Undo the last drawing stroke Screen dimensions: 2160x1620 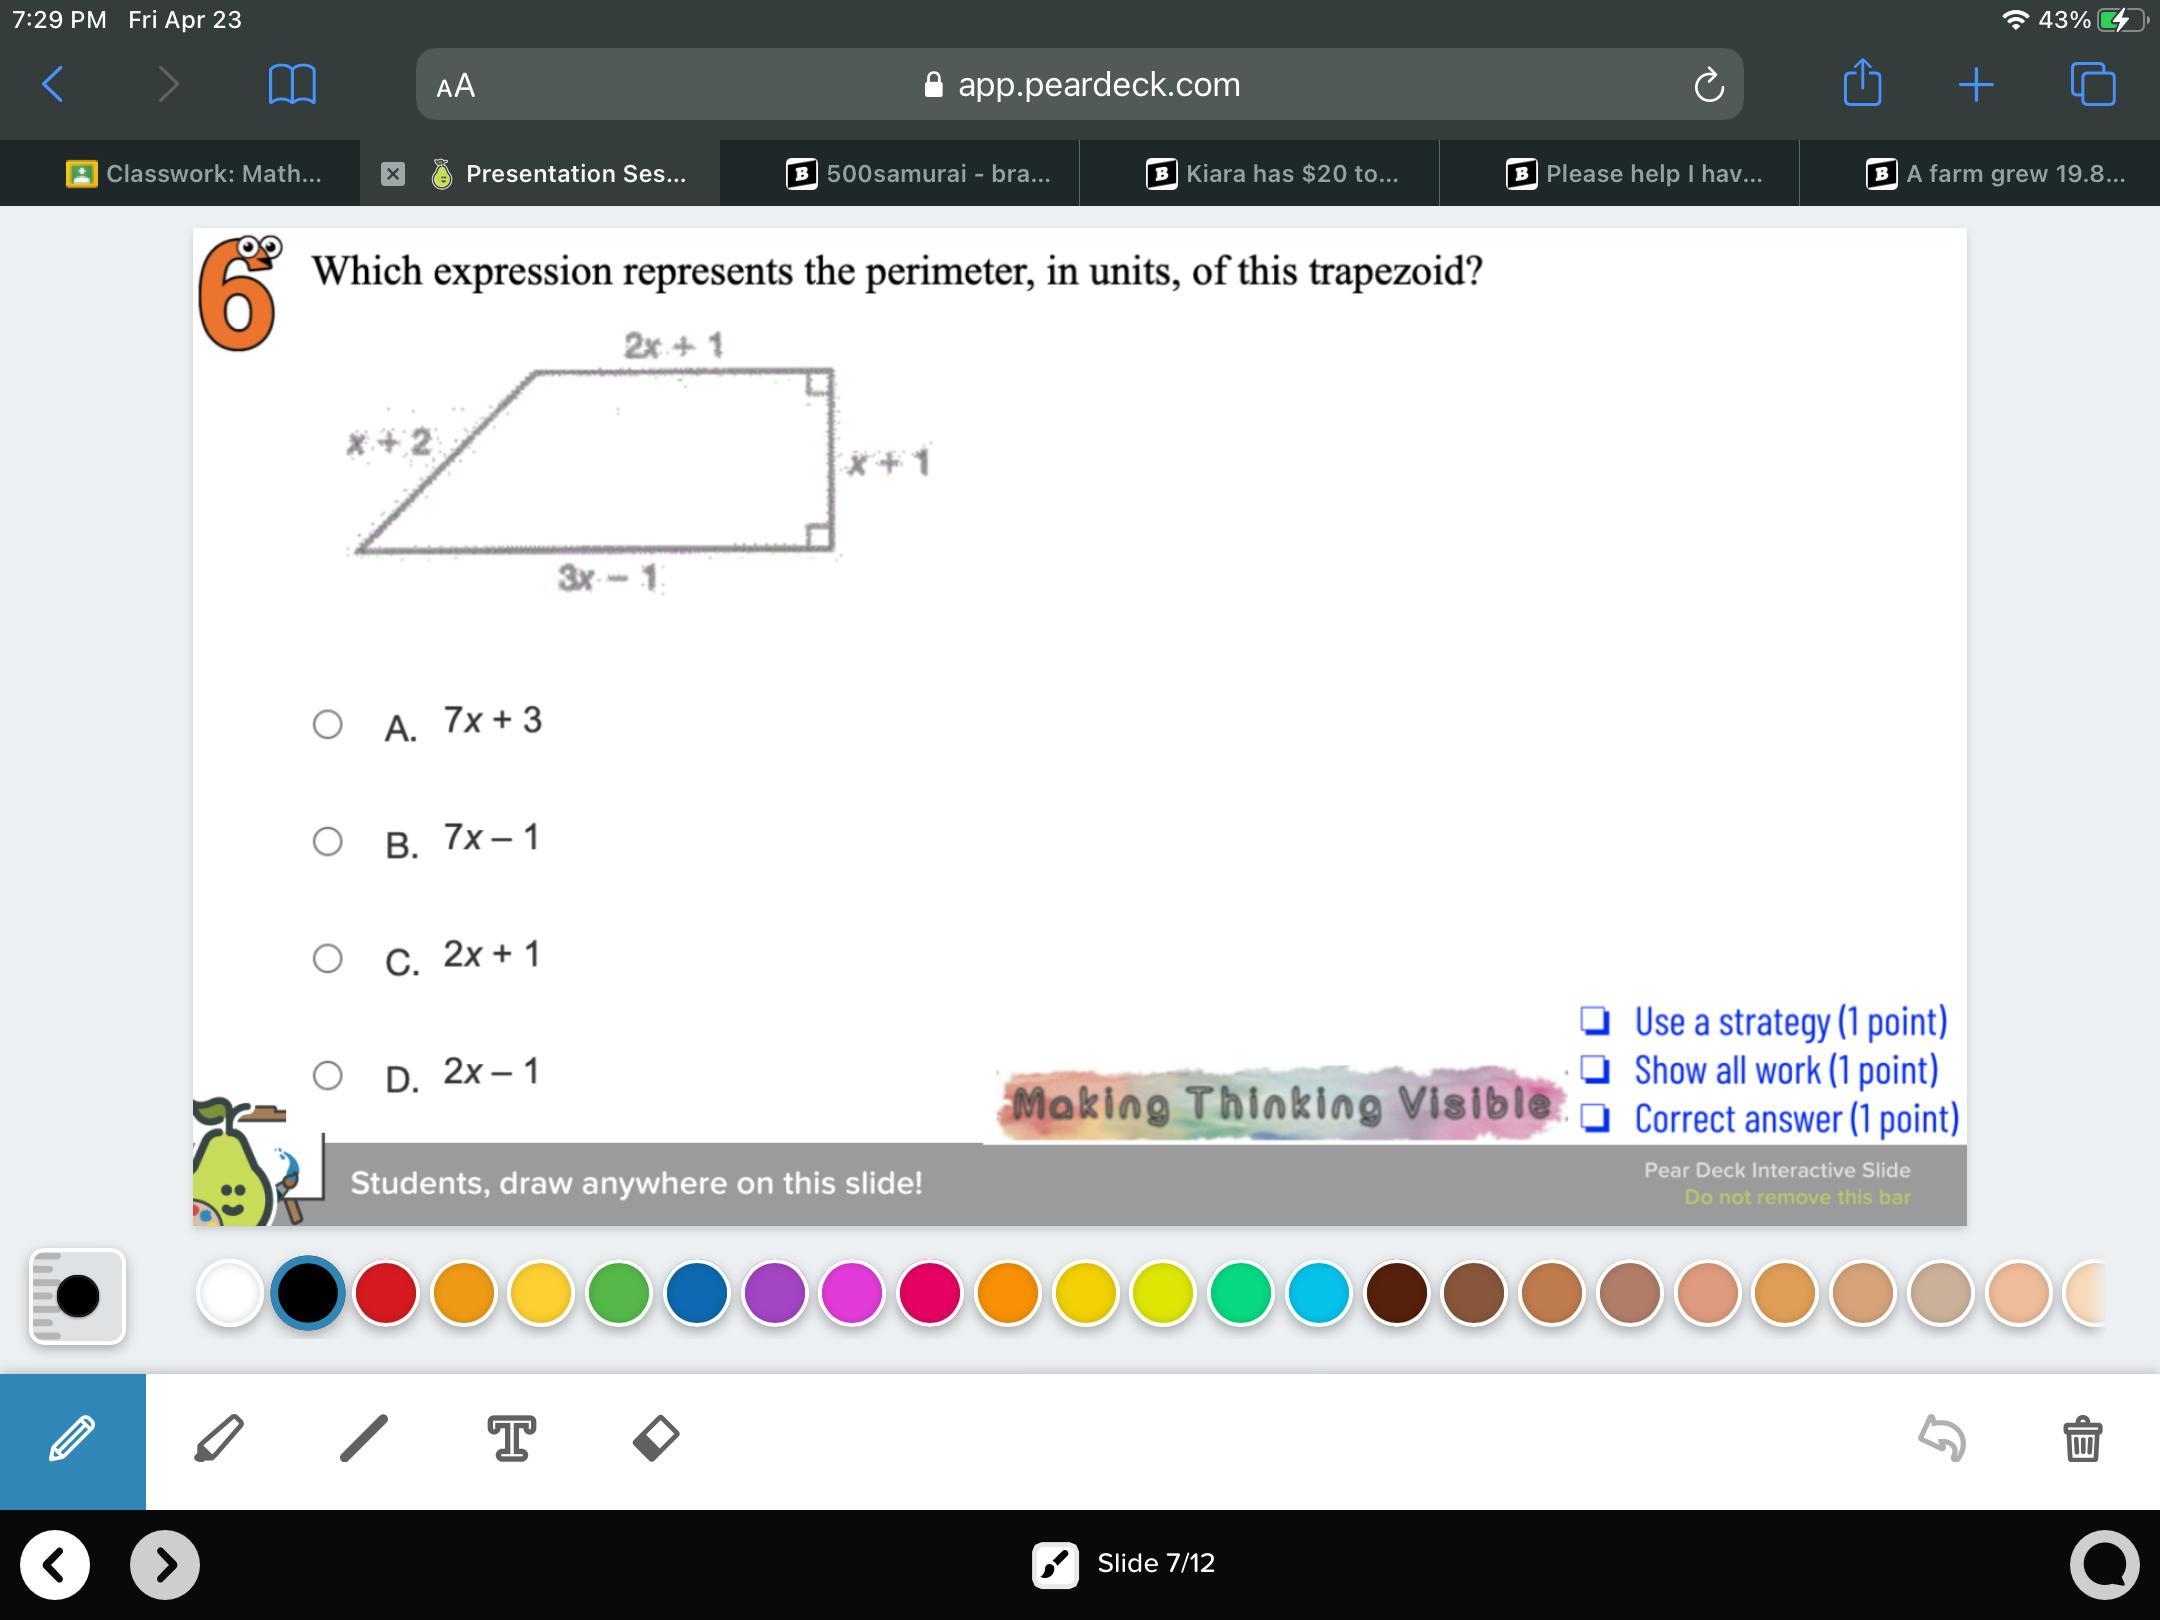pos(1942,1438)
